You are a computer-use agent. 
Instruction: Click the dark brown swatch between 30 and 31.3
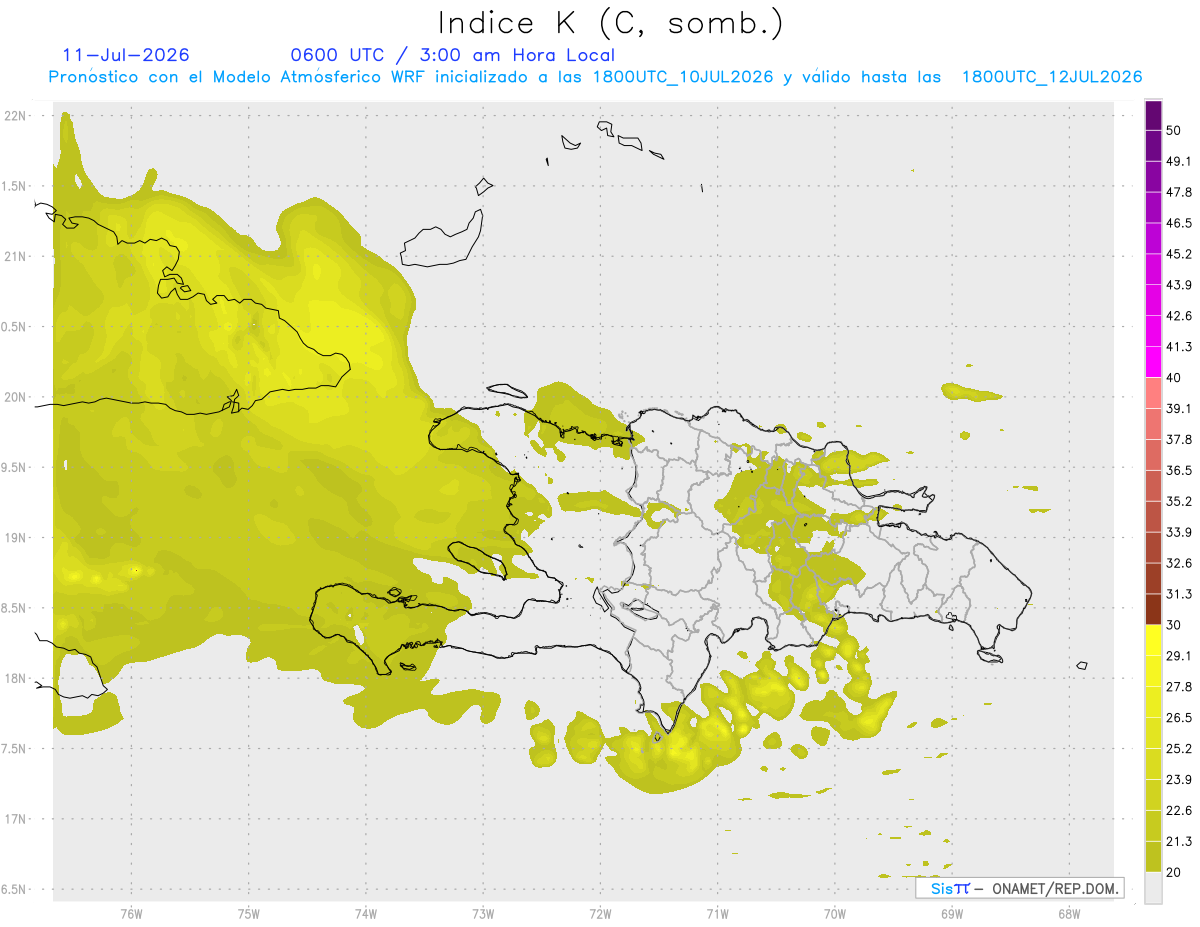[x=1153, y=609]
